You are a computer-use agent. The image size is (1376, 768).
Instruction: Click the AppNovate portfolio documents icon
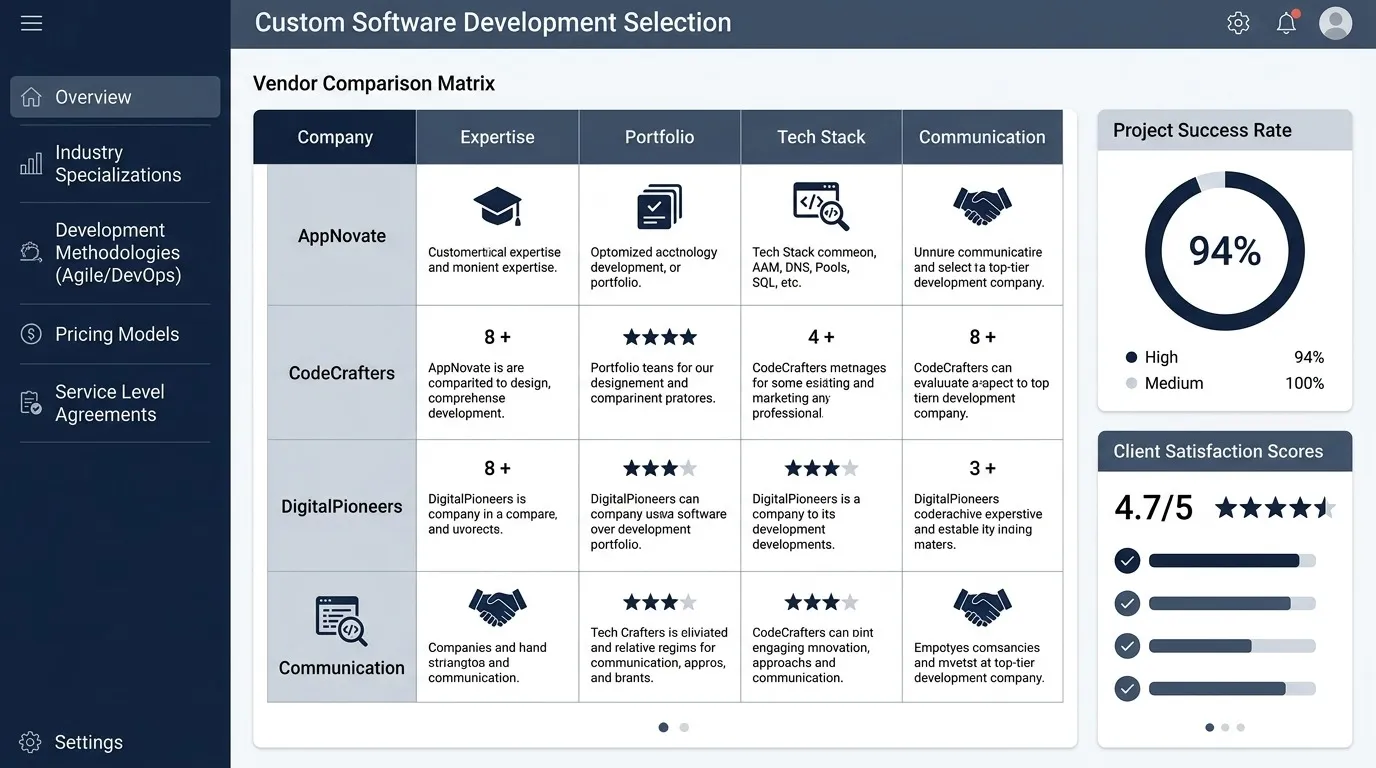pos(660,207)
